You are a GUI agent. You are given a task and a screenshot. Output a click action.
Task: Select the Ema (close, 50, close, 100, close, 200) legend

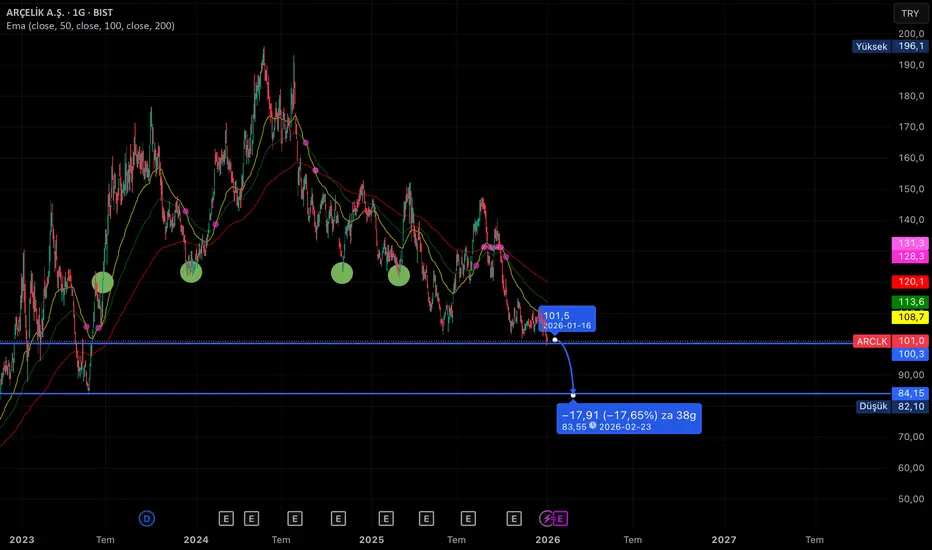(90, 26)
